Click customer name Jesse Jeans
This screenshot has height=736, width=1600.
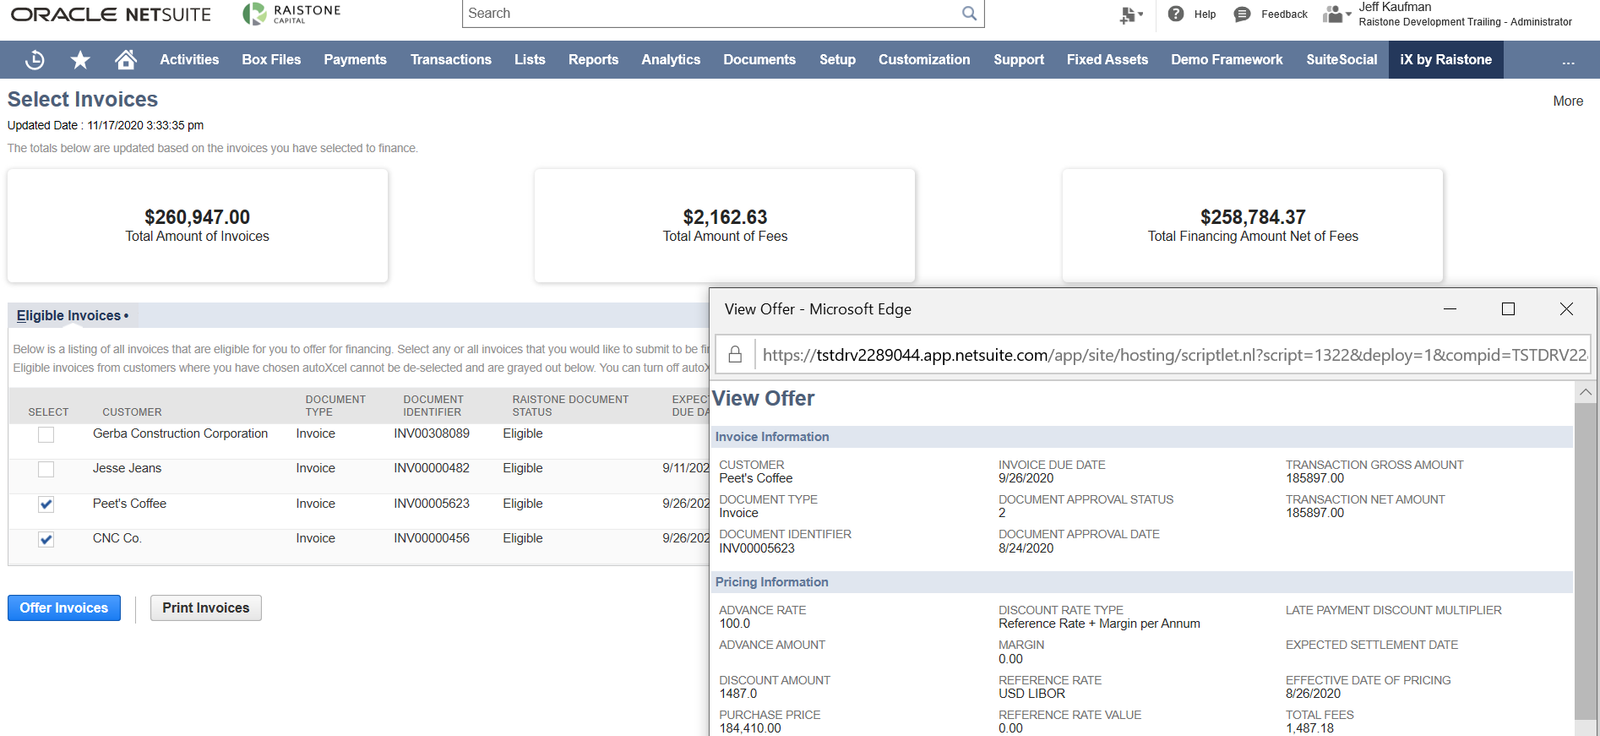tap(127, 469)
